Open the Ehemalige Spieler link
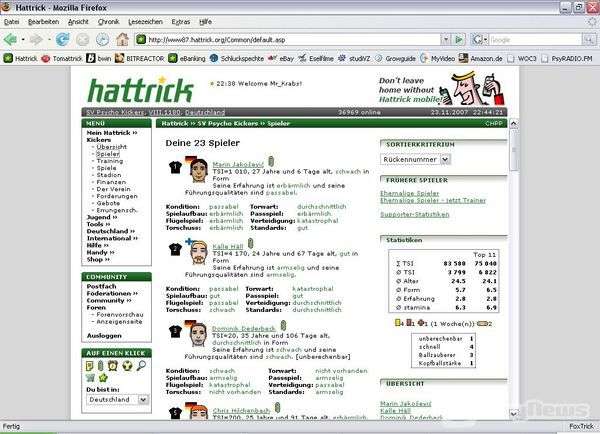The height and width of the screenshot is (434, 600). point(409,193)
